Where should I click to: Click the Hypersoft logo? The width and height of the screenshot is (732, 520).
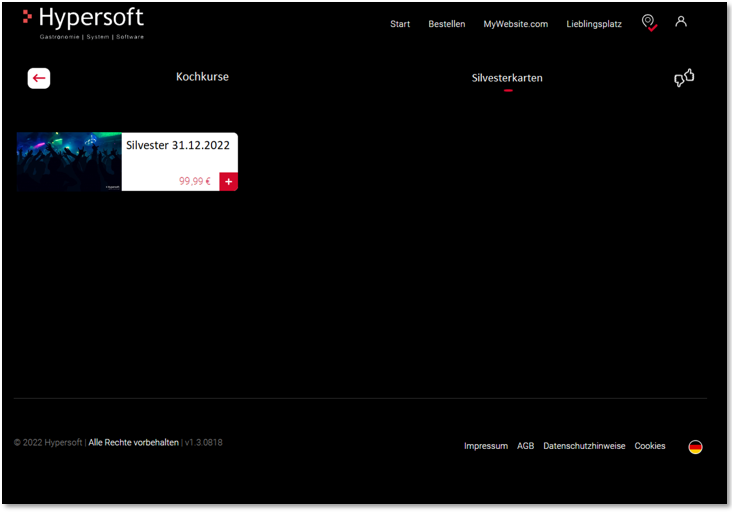pos(84,23)
